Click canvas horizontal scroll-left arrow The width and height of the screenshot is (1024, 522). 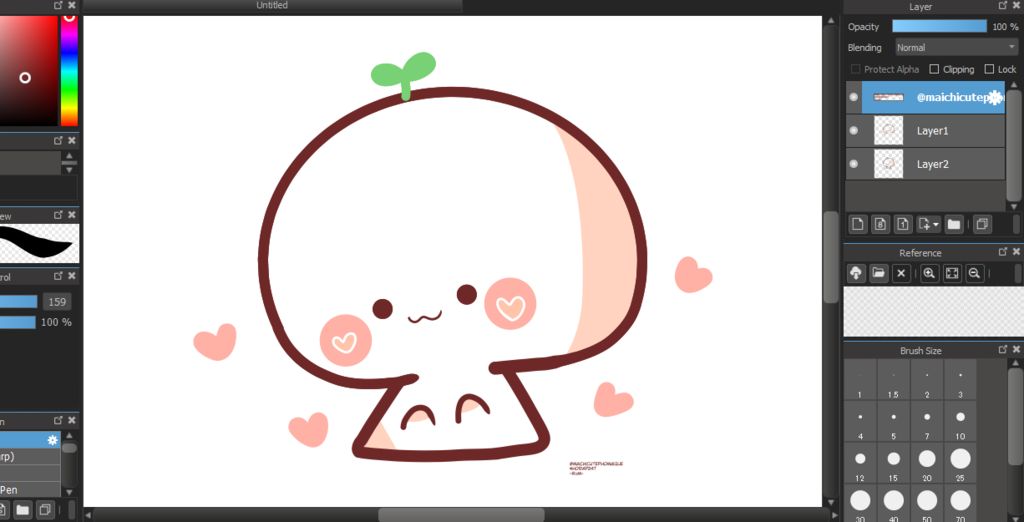pyautogui.click(x=90, y=515)
